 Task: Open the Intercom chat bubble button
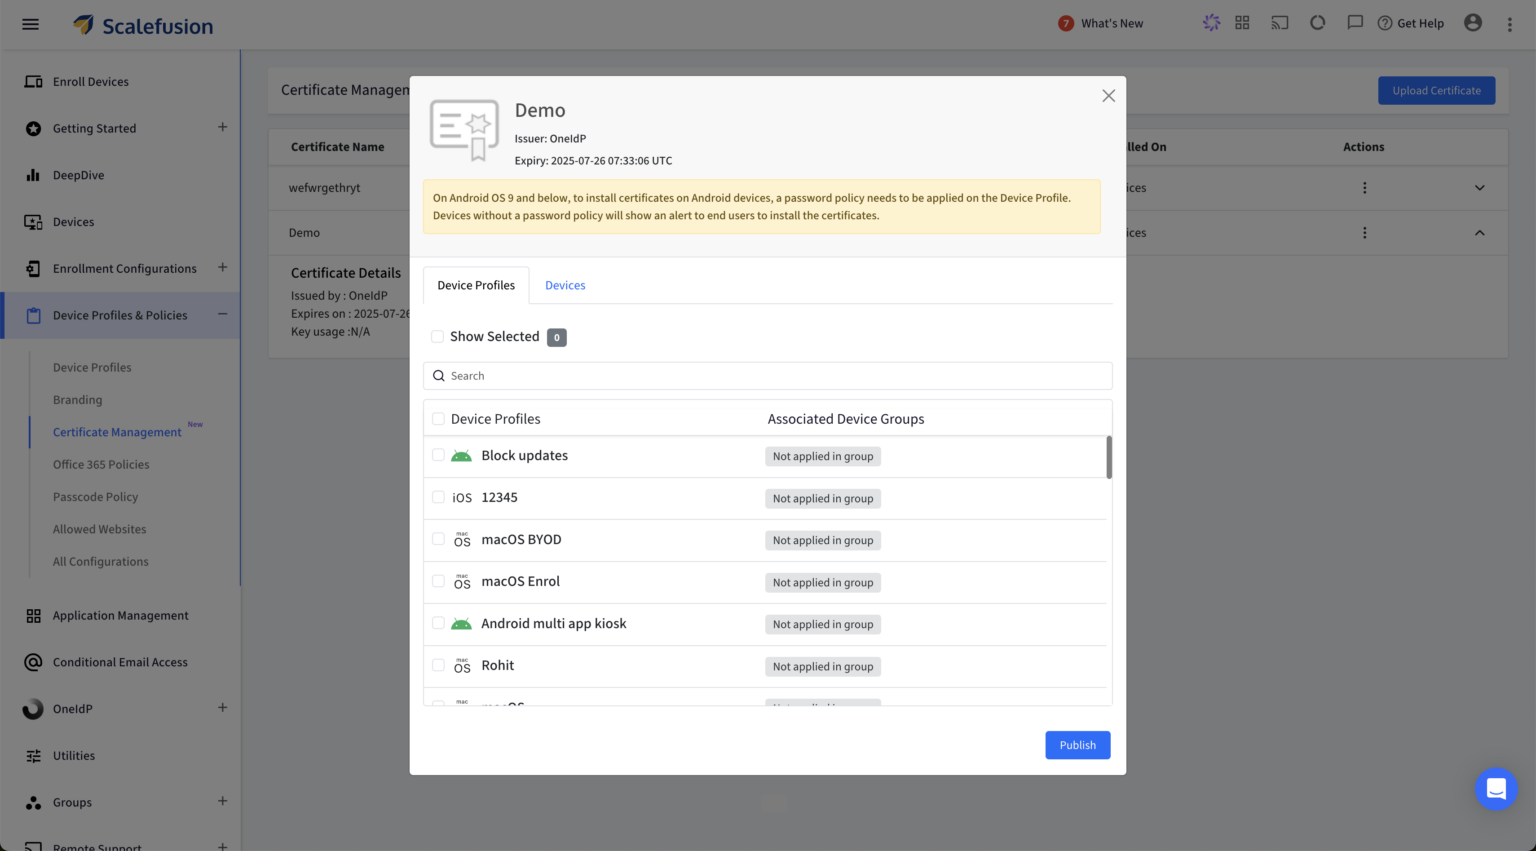click(1496, 789)
